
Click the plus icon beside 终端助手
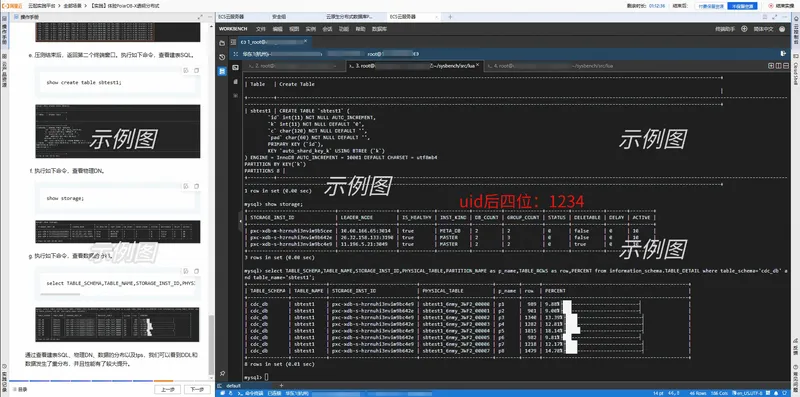[744, 29]
